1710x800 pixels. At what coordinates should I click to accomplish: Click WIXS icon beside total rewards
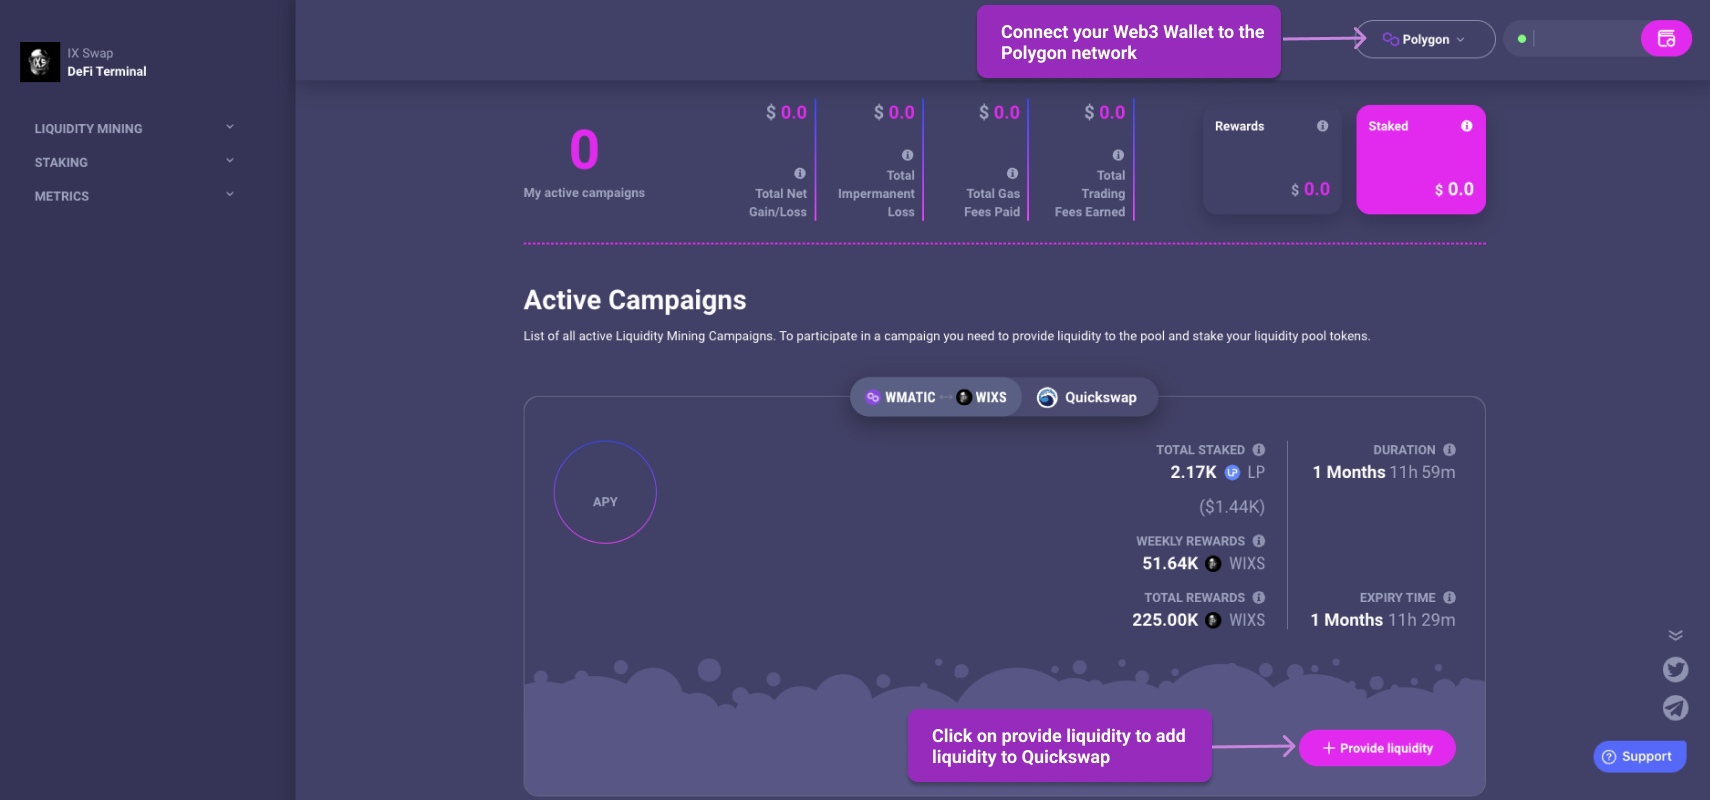1213,620
